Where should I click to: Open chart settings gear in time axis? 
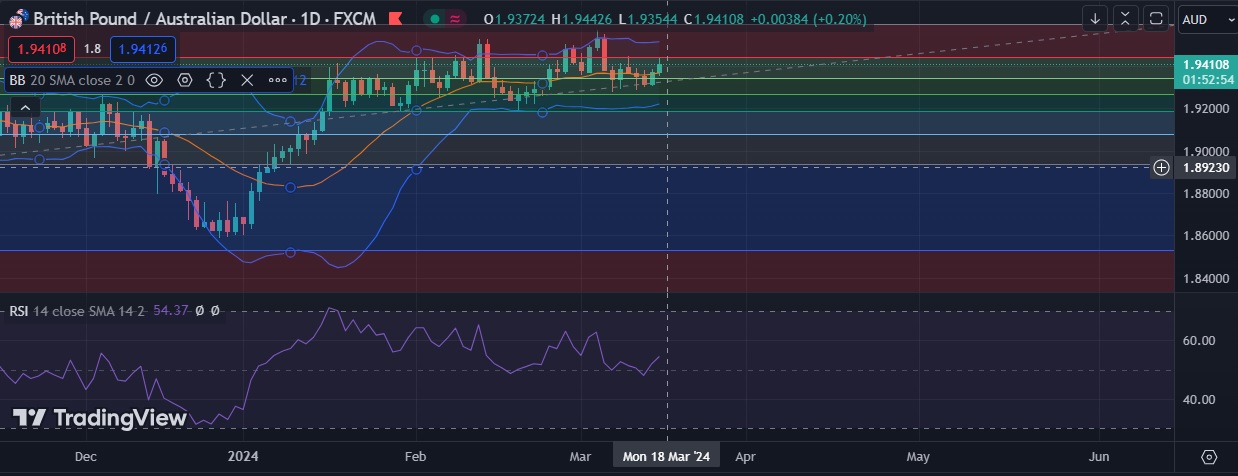point(1208,457)
